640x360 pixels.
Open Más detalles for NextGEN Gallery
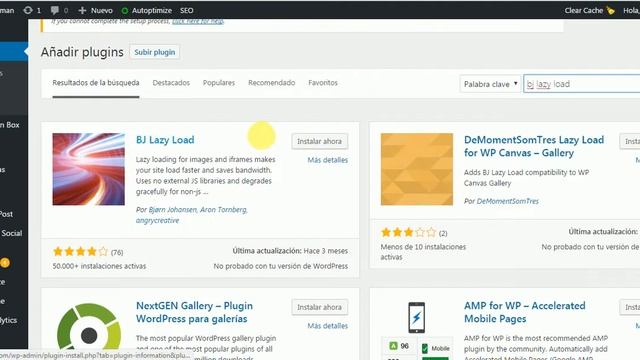328,326
